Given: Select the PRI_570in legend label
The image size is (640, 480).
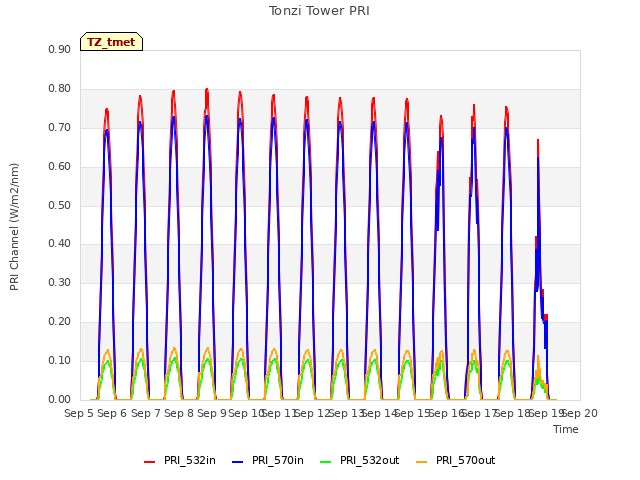Looking at the screenshot, I should coord(278,460).
